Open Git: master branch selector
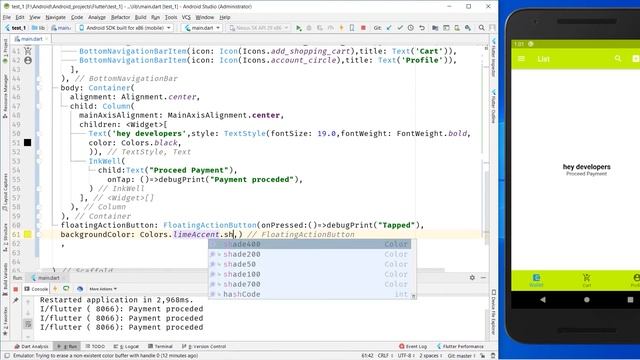This screenshot has height=360, width=640. 461,356
